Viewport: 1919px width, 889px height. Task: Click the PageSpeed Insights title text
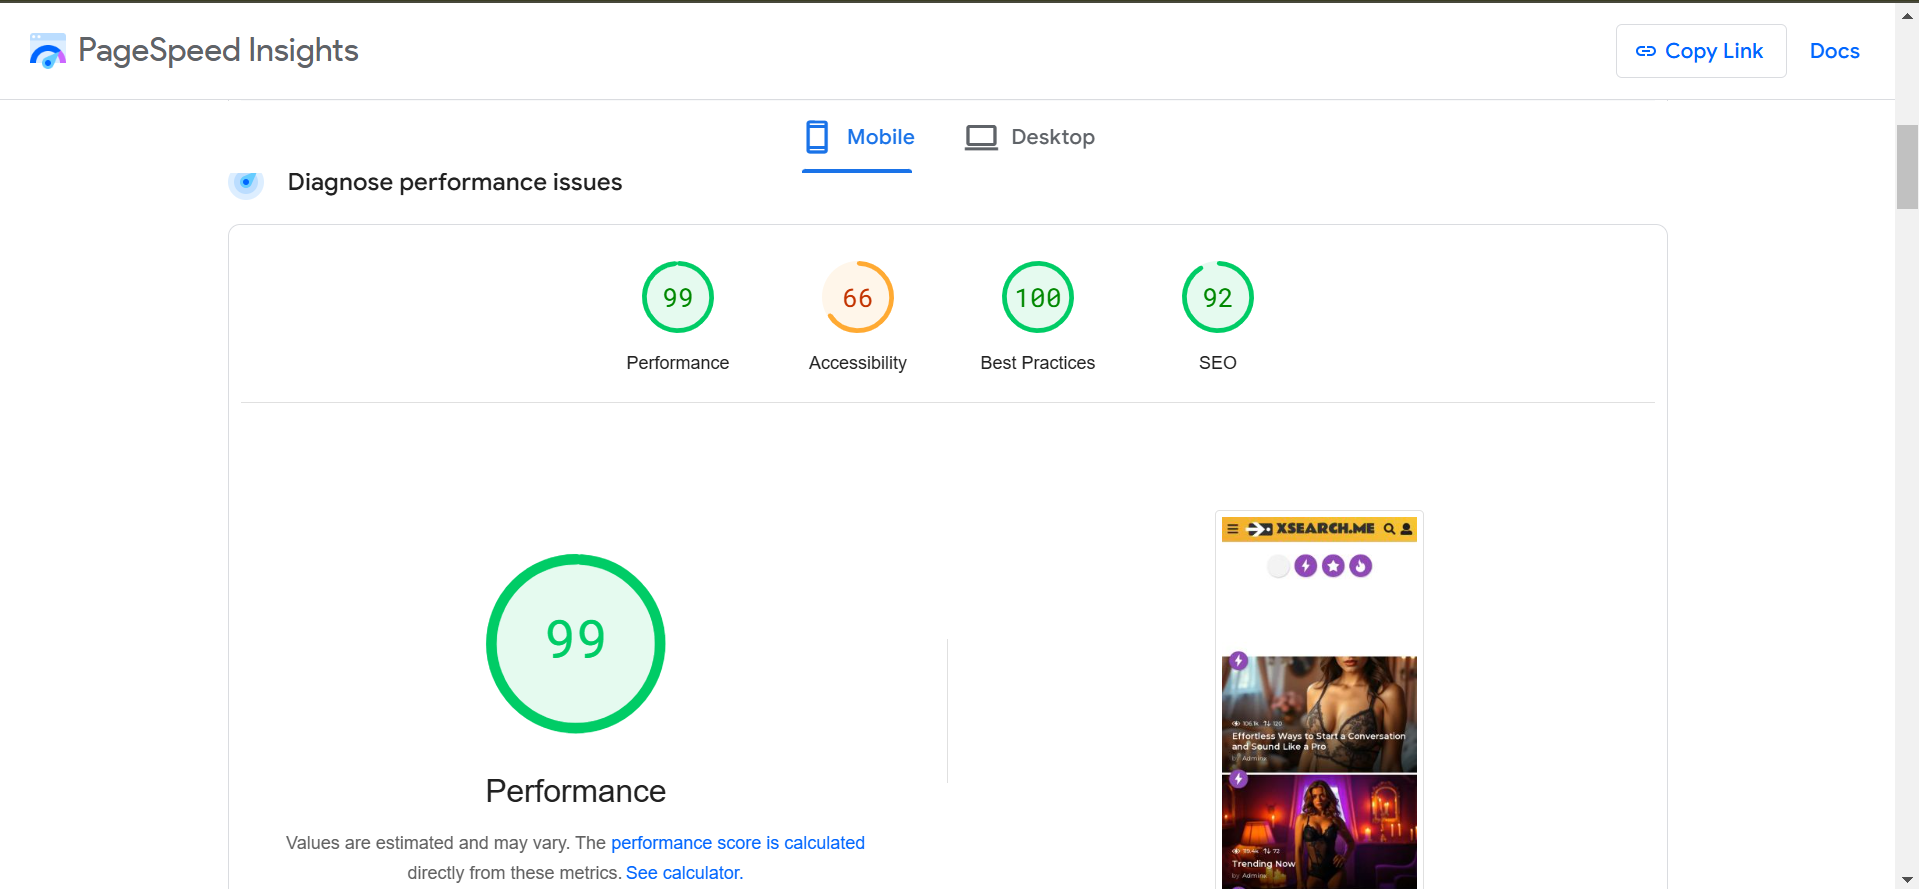(x=218, y=51)
